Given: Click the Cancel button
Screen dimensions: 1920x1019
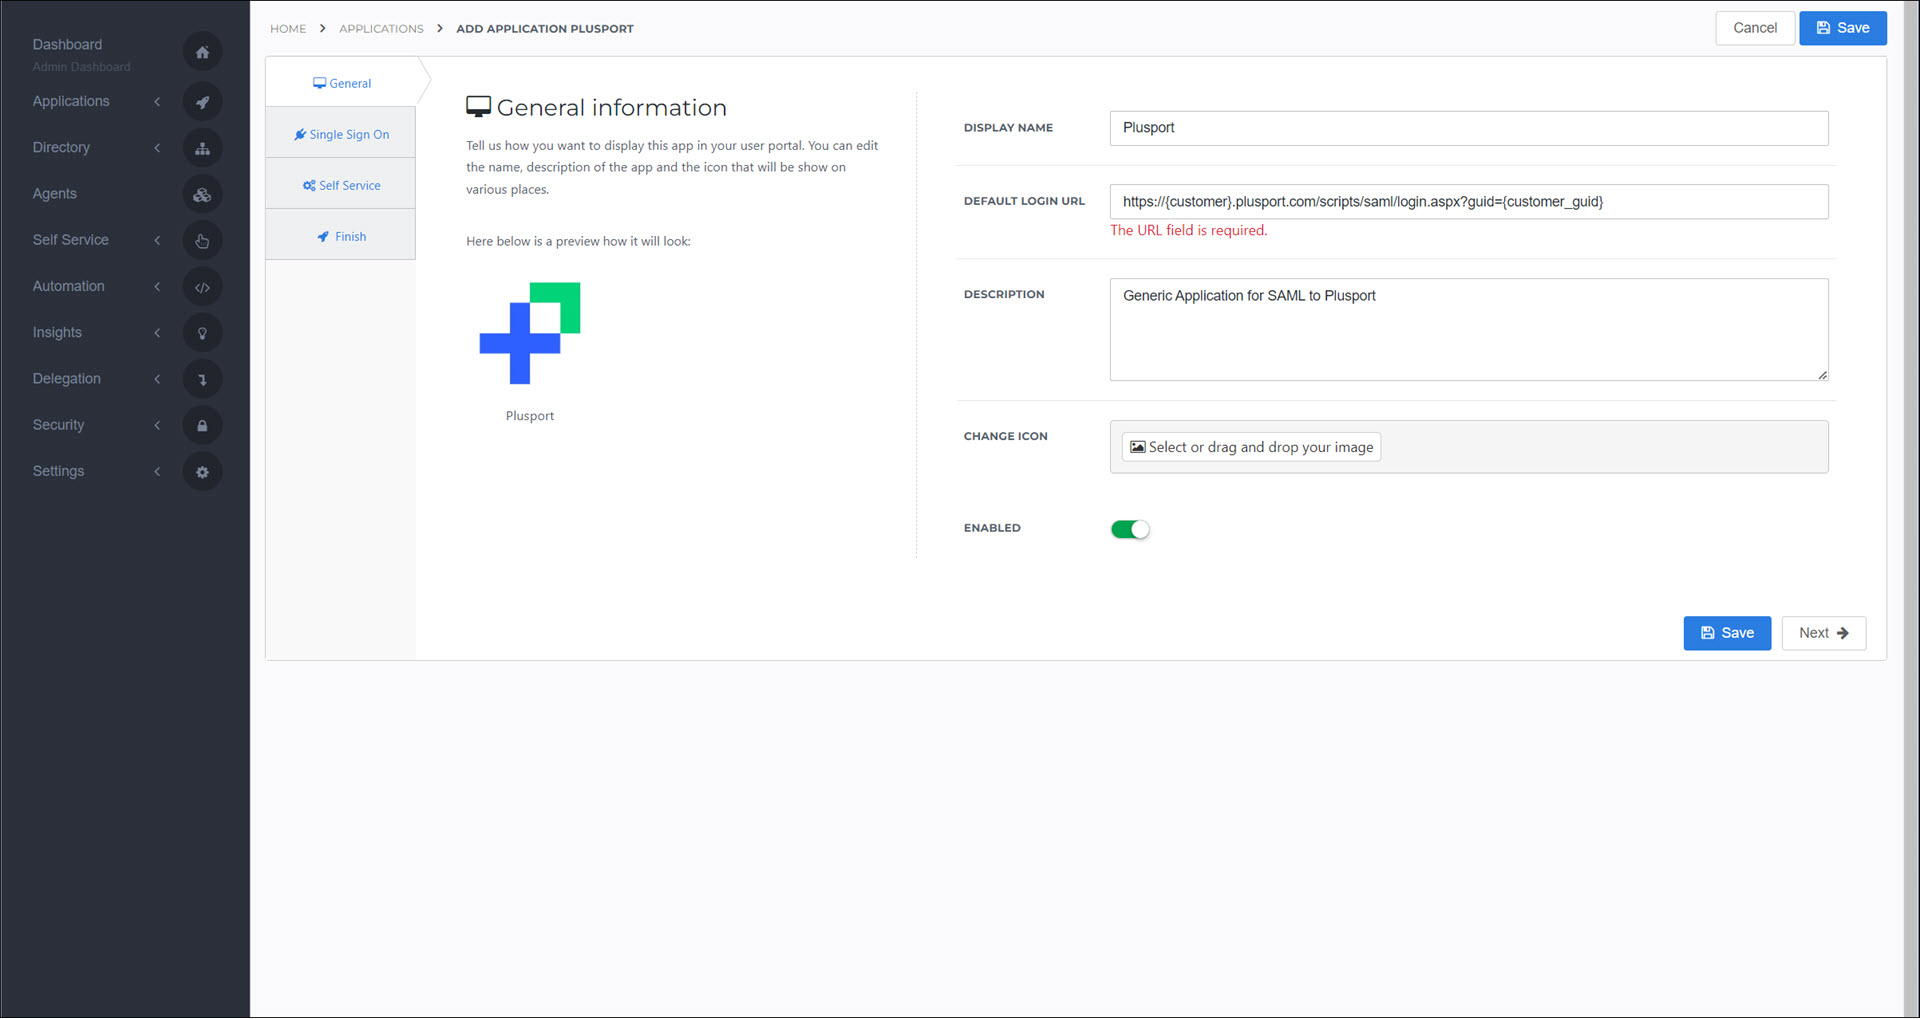Looking at the screenshot, I should [1755, 28].
